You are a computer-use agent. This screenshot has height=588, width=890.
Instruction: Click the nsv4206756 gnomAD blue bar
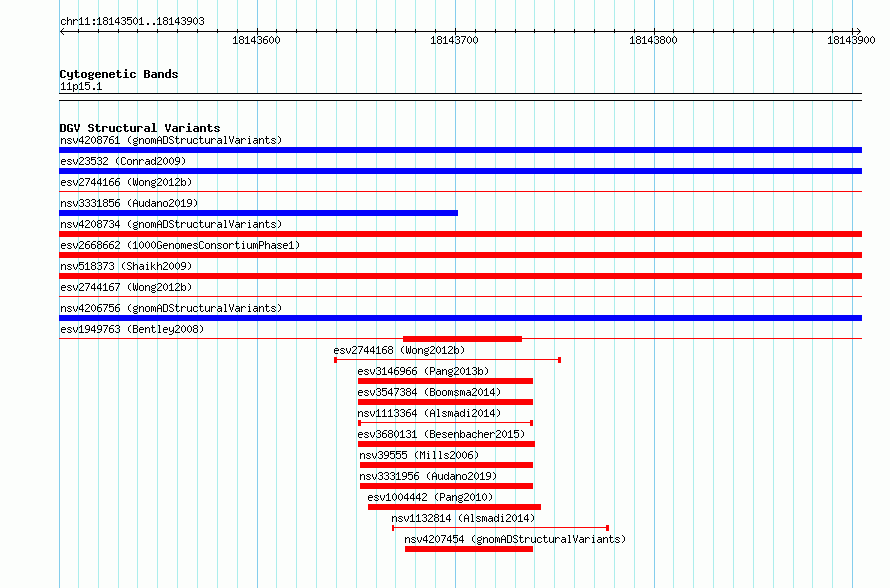coord(460,318)
